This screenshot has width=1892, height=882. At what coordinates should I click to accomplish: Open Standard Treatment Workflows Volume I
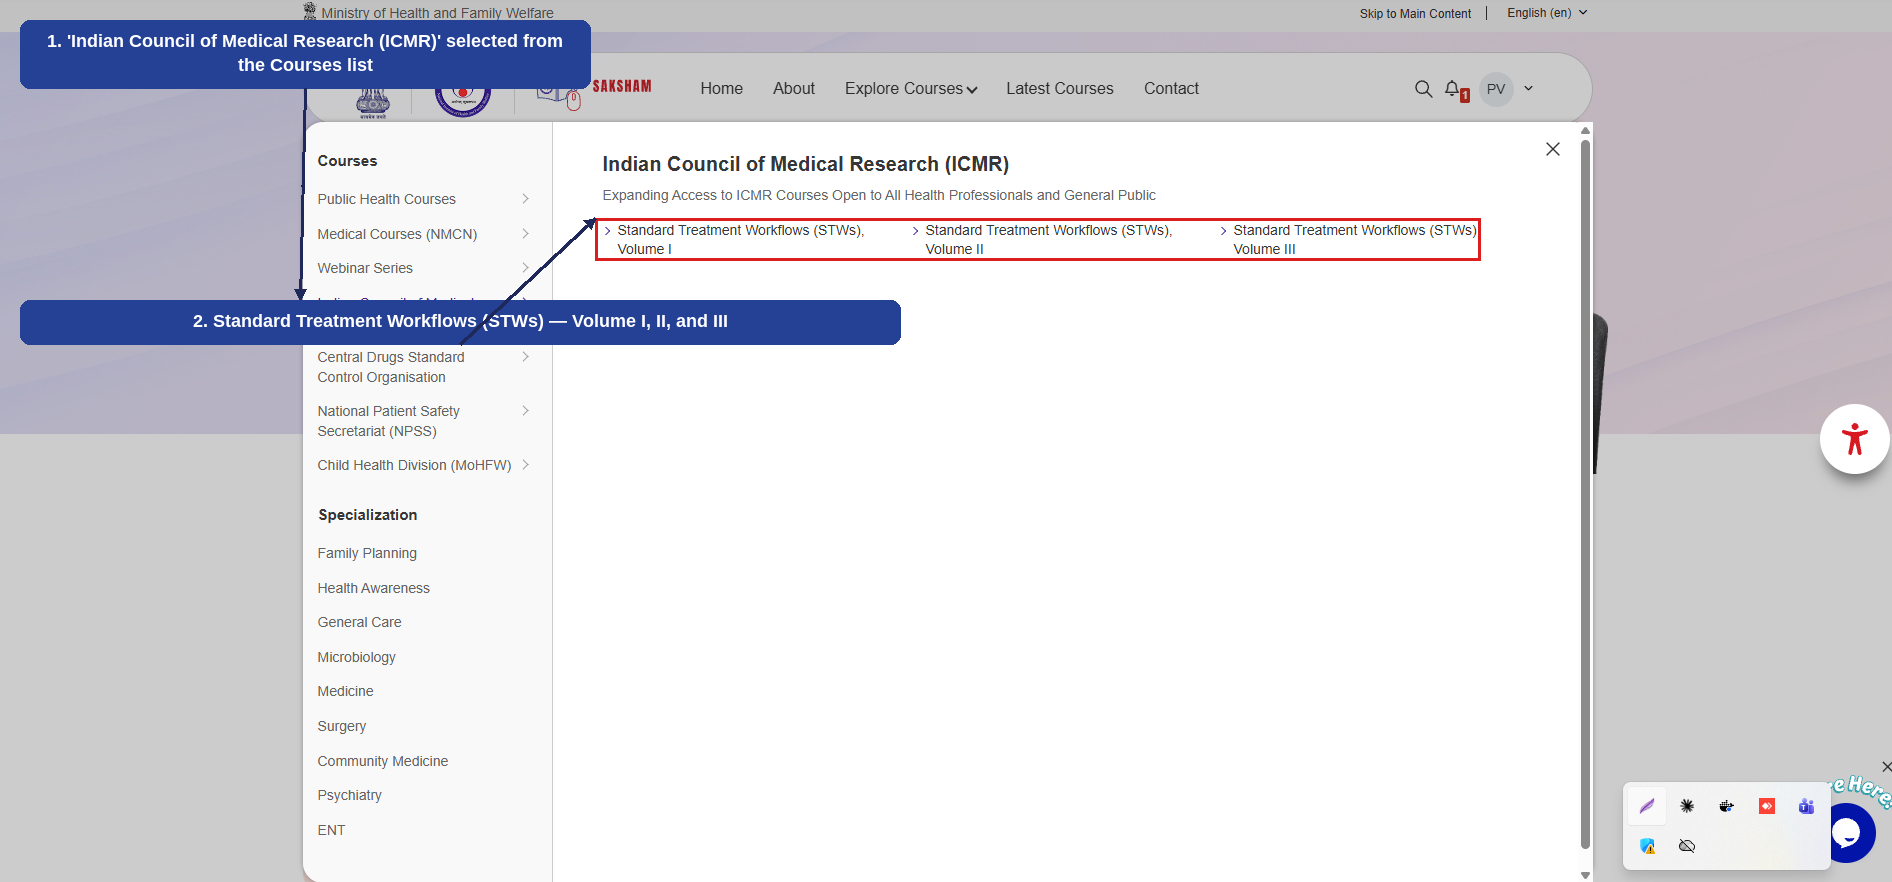pos(740,240)
